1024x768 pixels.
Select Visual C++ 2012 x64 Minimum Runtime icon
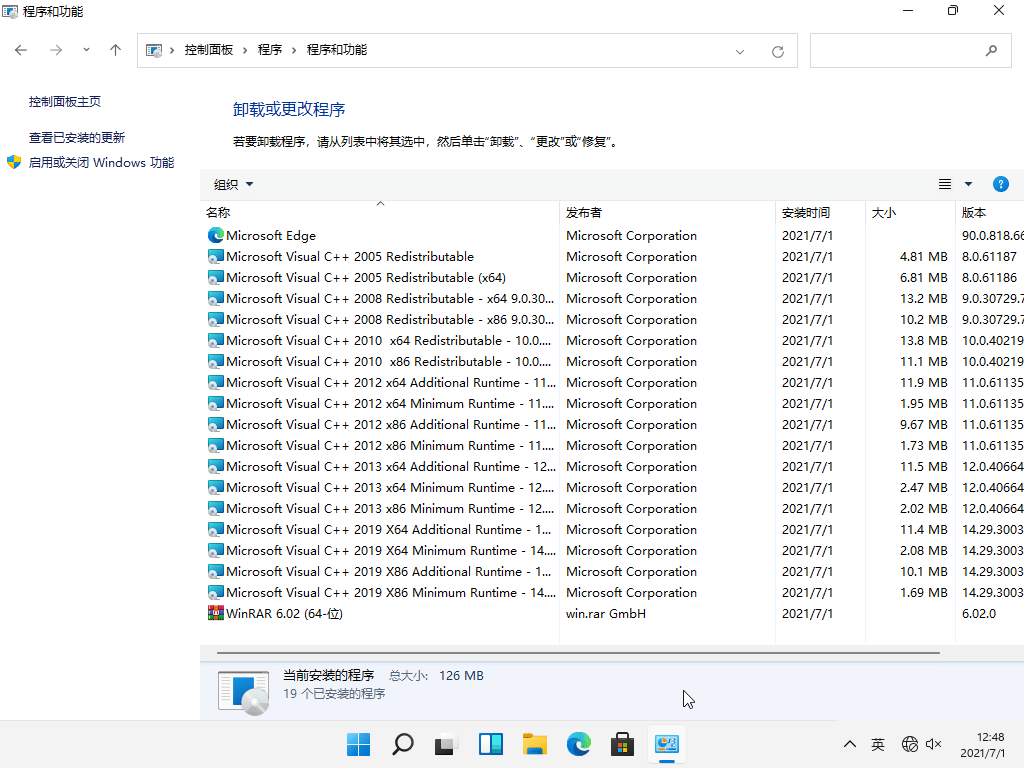[x=216, y=404]
